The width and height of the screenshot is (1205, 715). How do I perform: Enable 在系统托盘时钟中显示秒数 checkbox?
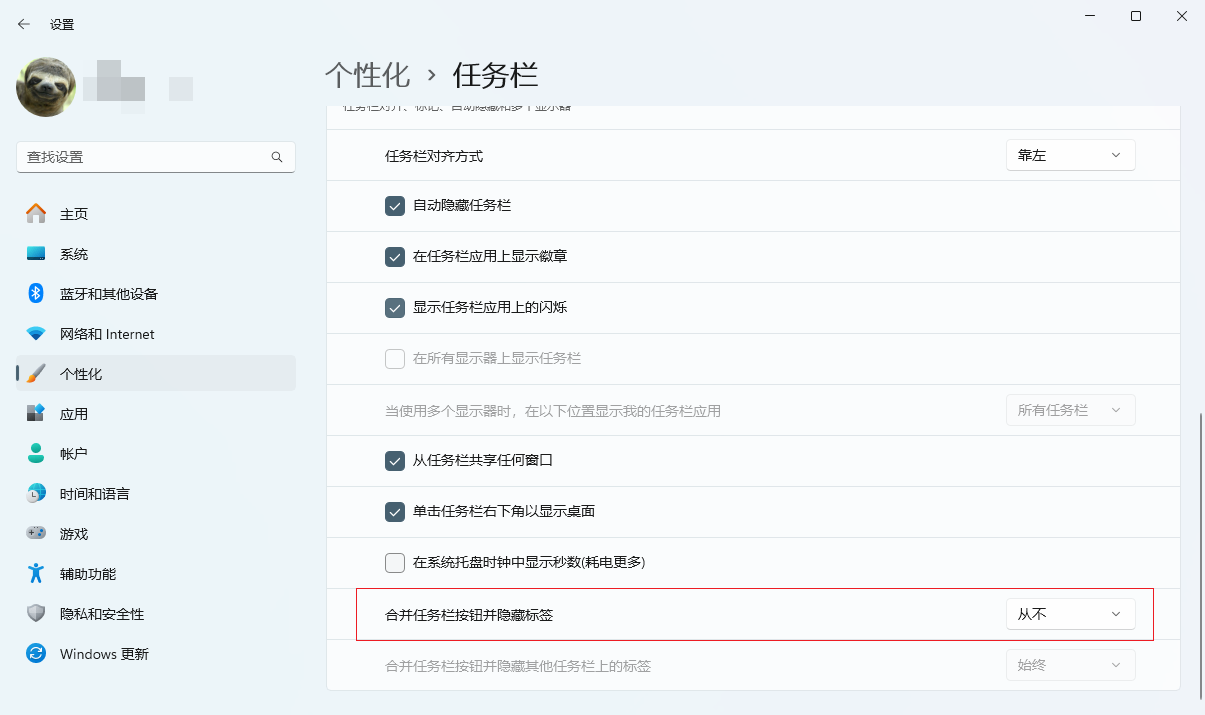(x=395, y=563)
